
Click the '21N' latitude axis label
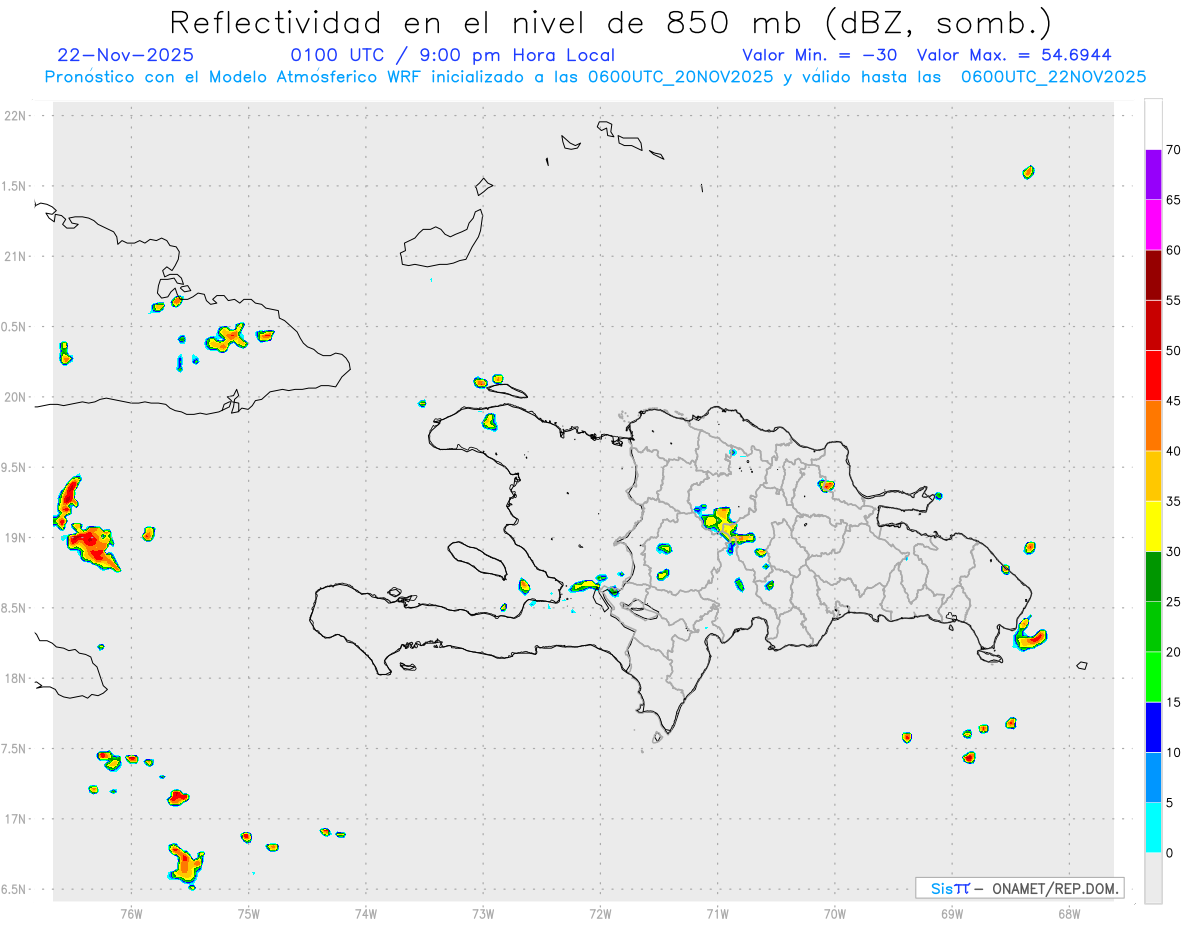17,257
